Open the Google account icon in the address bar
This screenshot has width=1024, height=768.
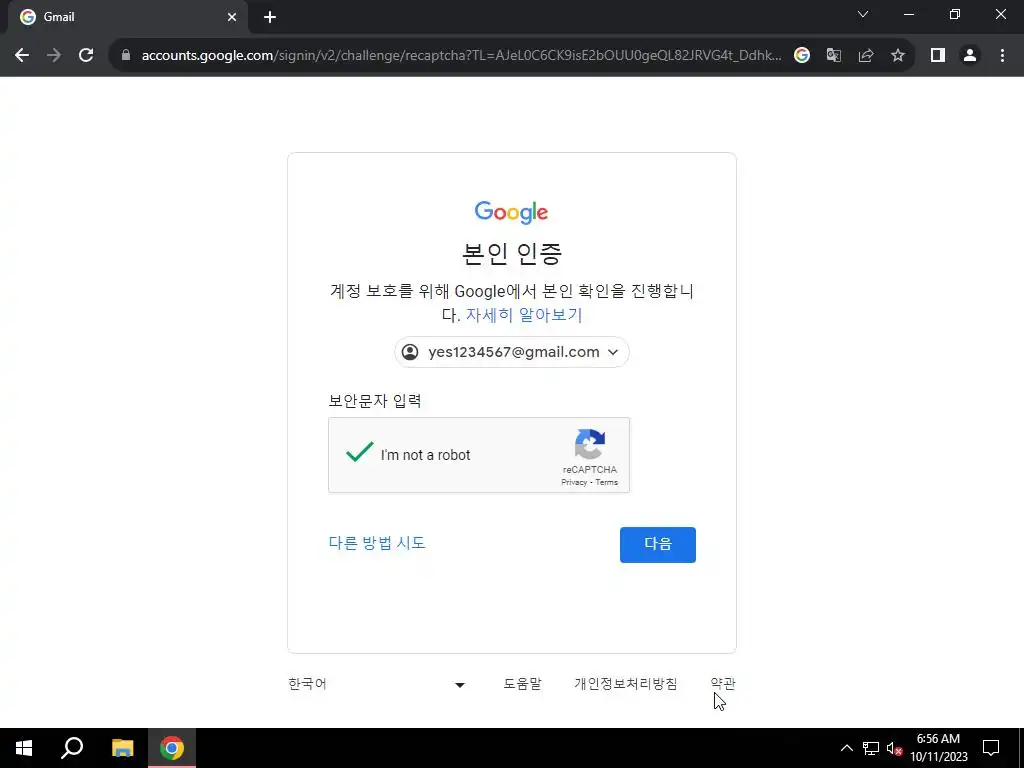(801, 56)
